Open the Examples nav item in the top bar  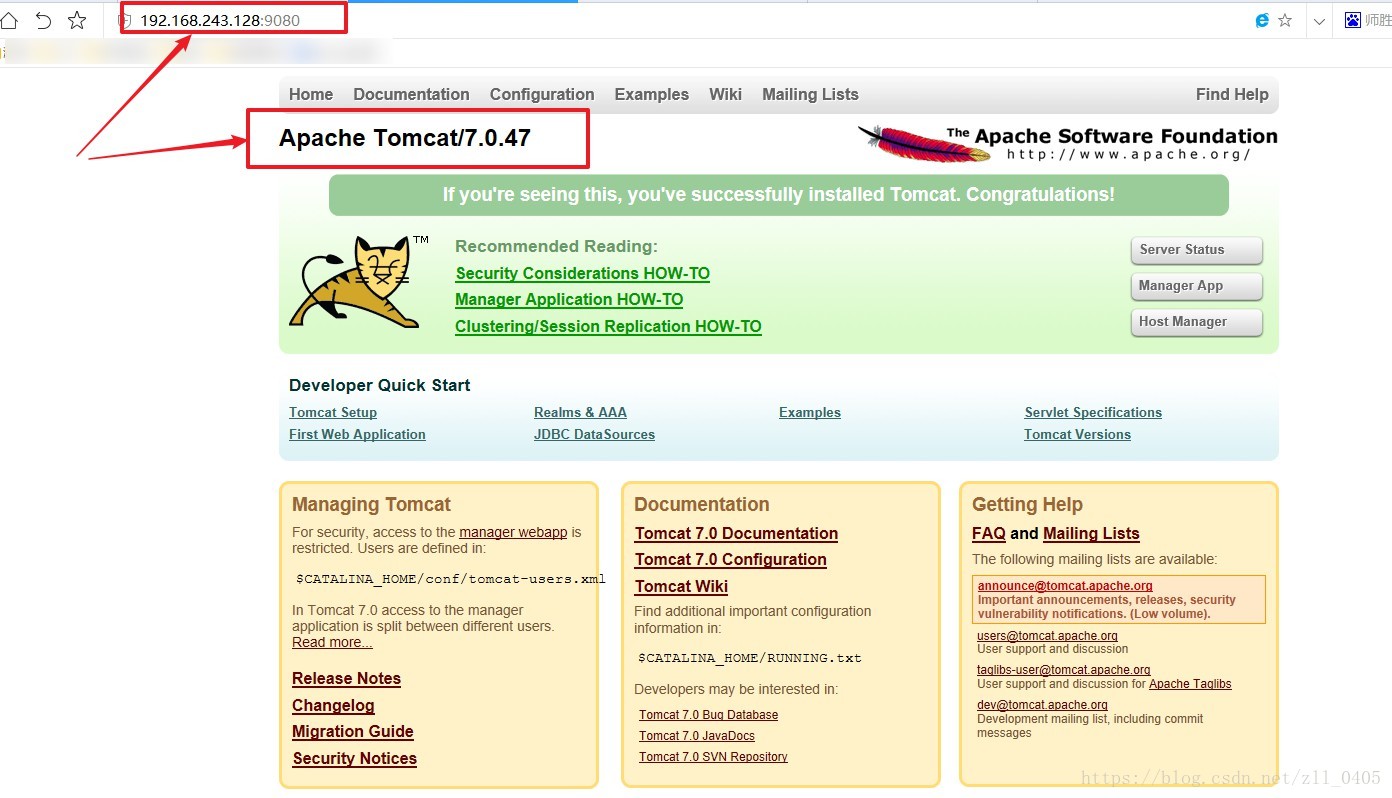(x=652, y=94)
